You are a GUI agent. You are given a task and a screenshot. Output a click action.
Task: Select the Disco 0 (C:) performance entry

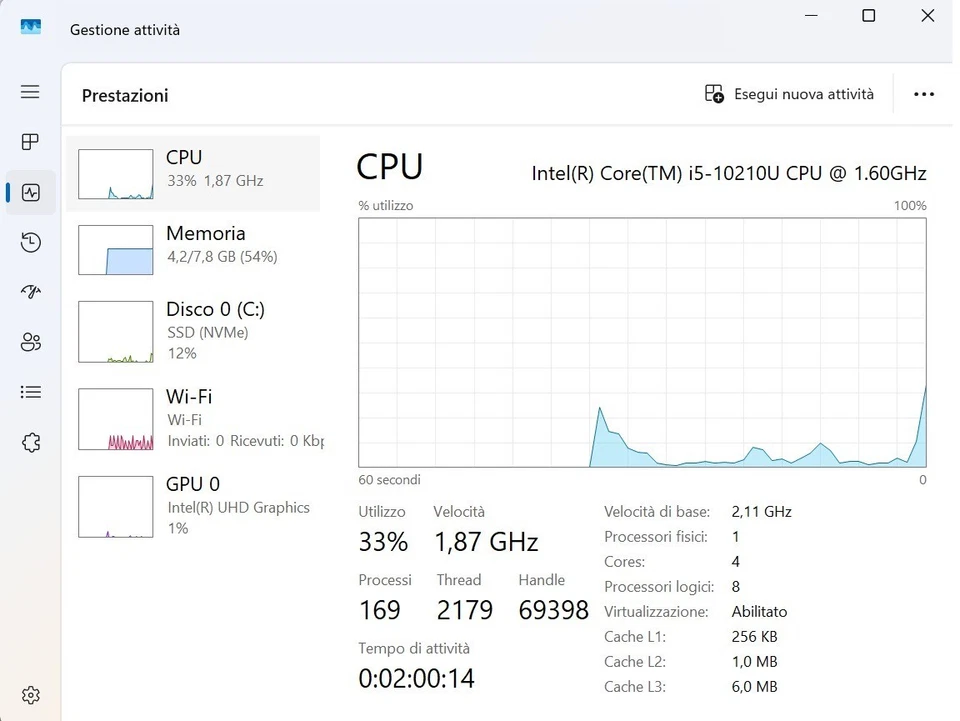193,332
